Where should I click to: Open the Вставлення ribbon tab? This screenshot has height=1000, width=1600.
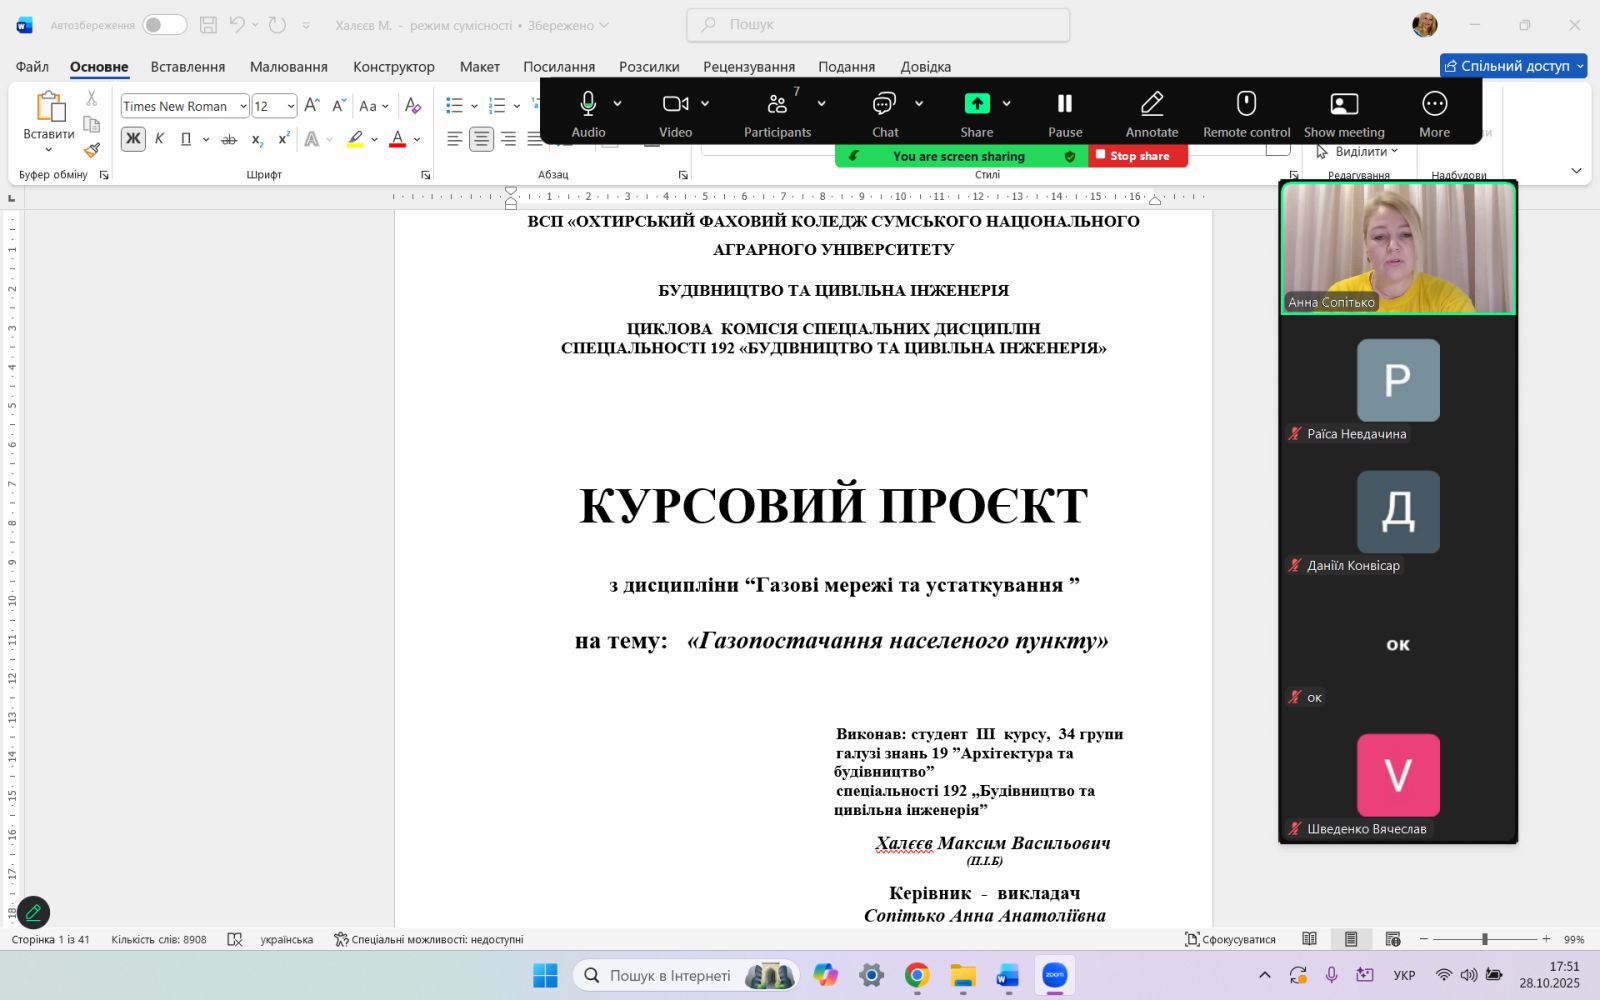point(188,67)
